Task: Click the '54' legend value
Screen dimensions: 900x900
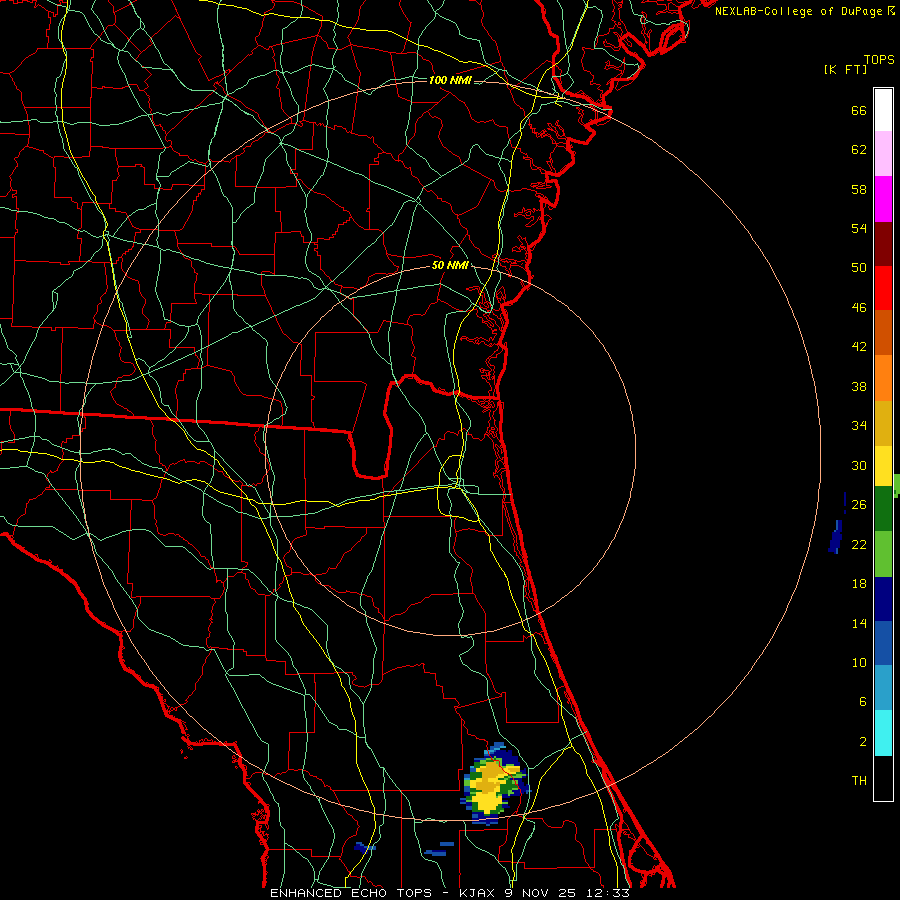Action: pos(859,228)
